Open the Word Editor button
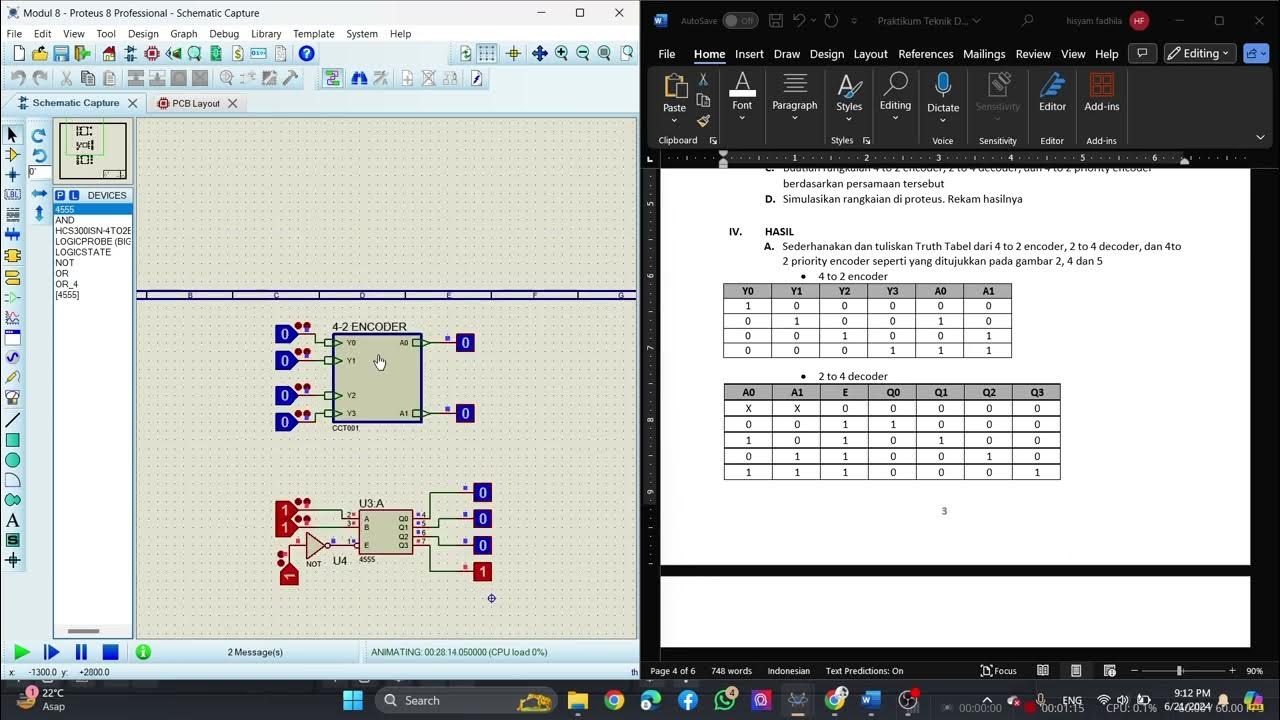This screenshot has width=1280, height=720. click(x=1052, y=93)
